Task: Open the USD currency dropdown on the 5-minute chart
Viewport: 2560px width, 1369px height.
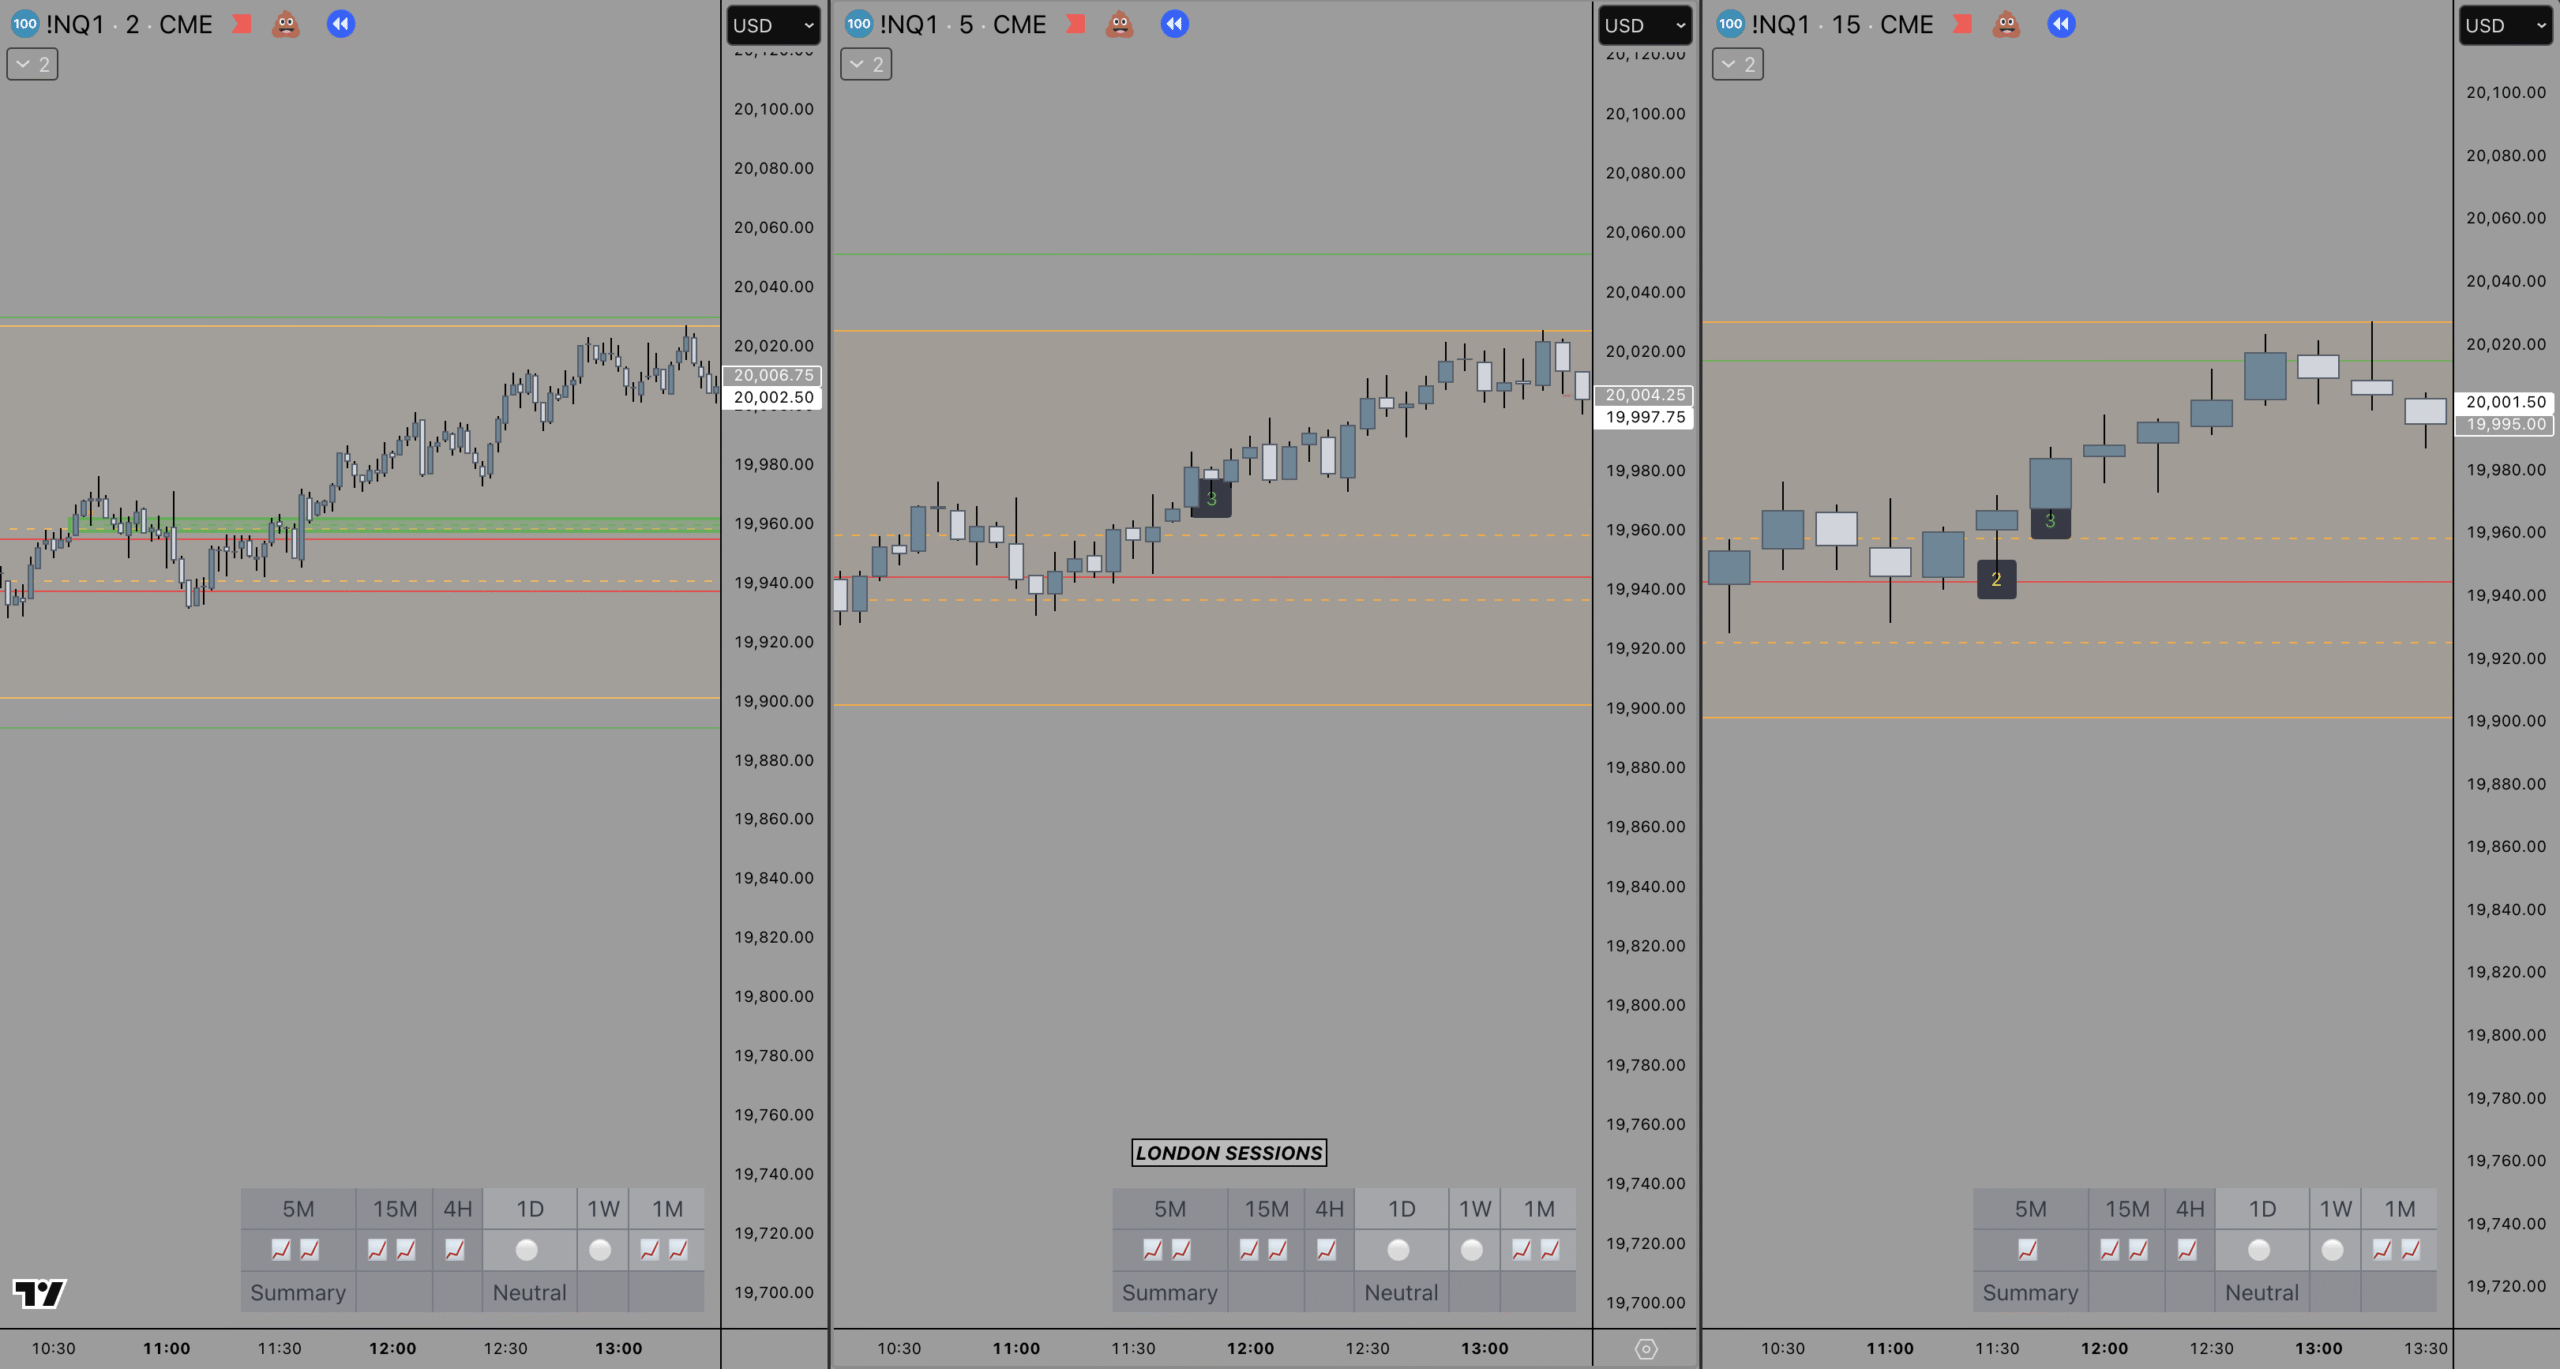Action: [1645, 26]
